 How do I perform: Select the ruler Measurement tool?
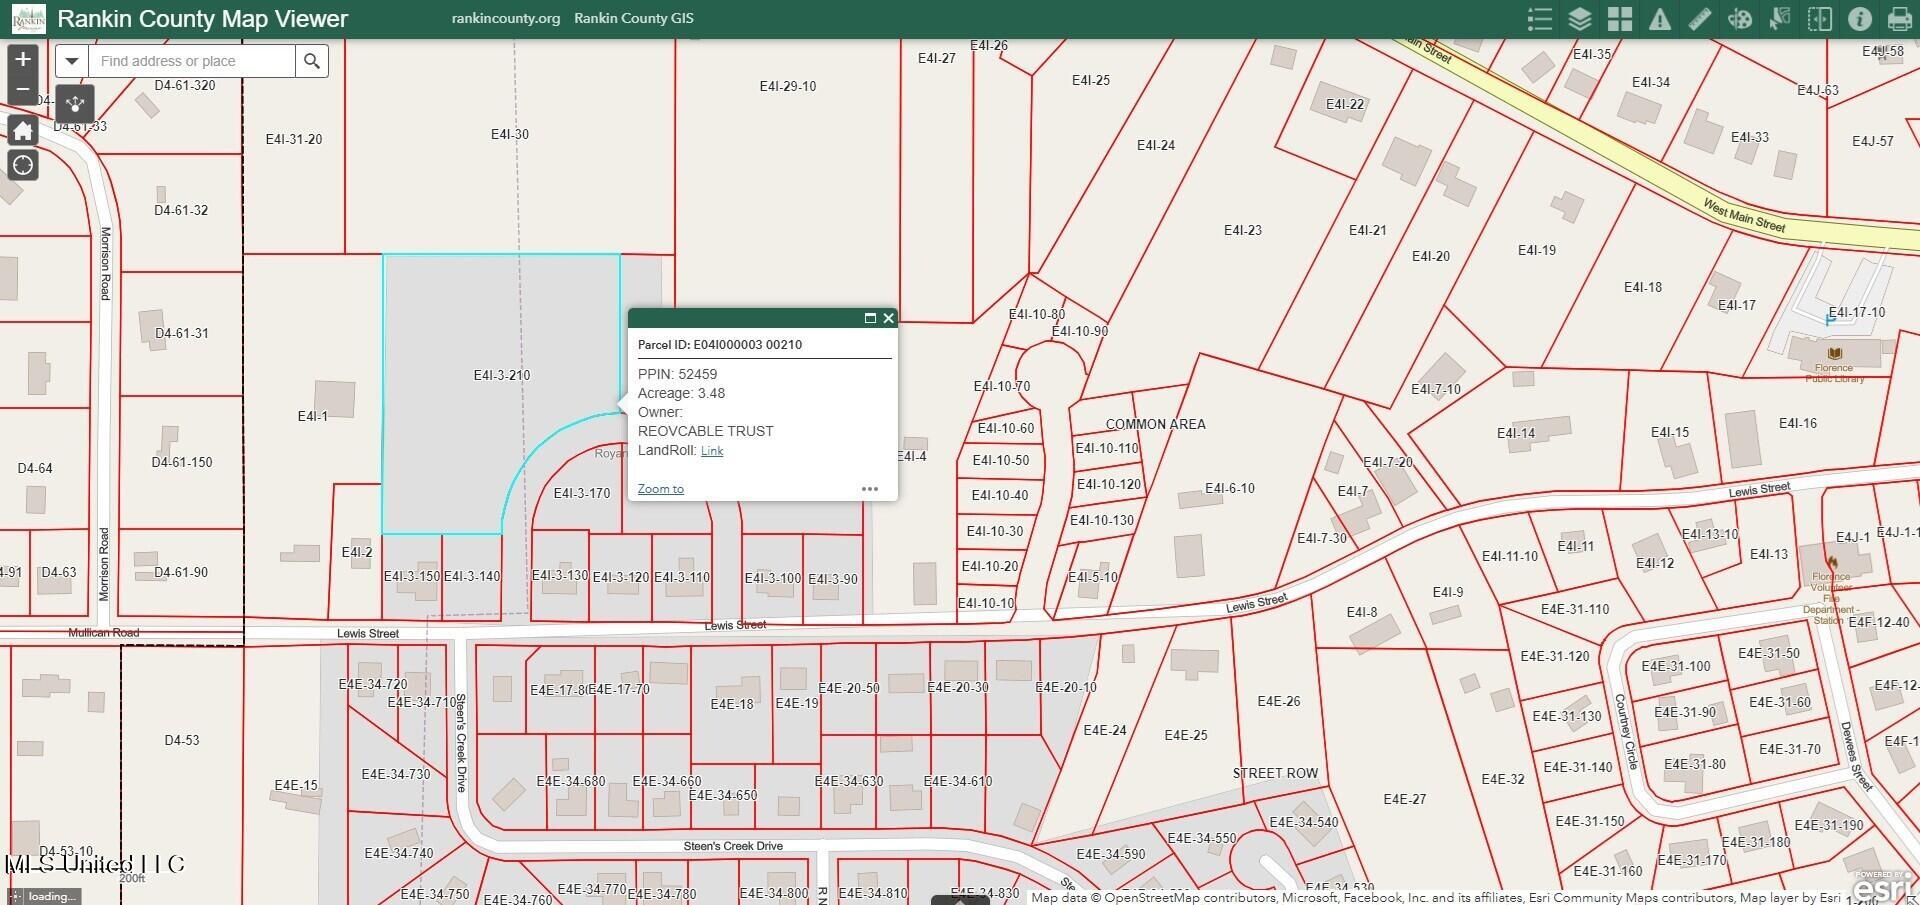[x=1700, y=19]
